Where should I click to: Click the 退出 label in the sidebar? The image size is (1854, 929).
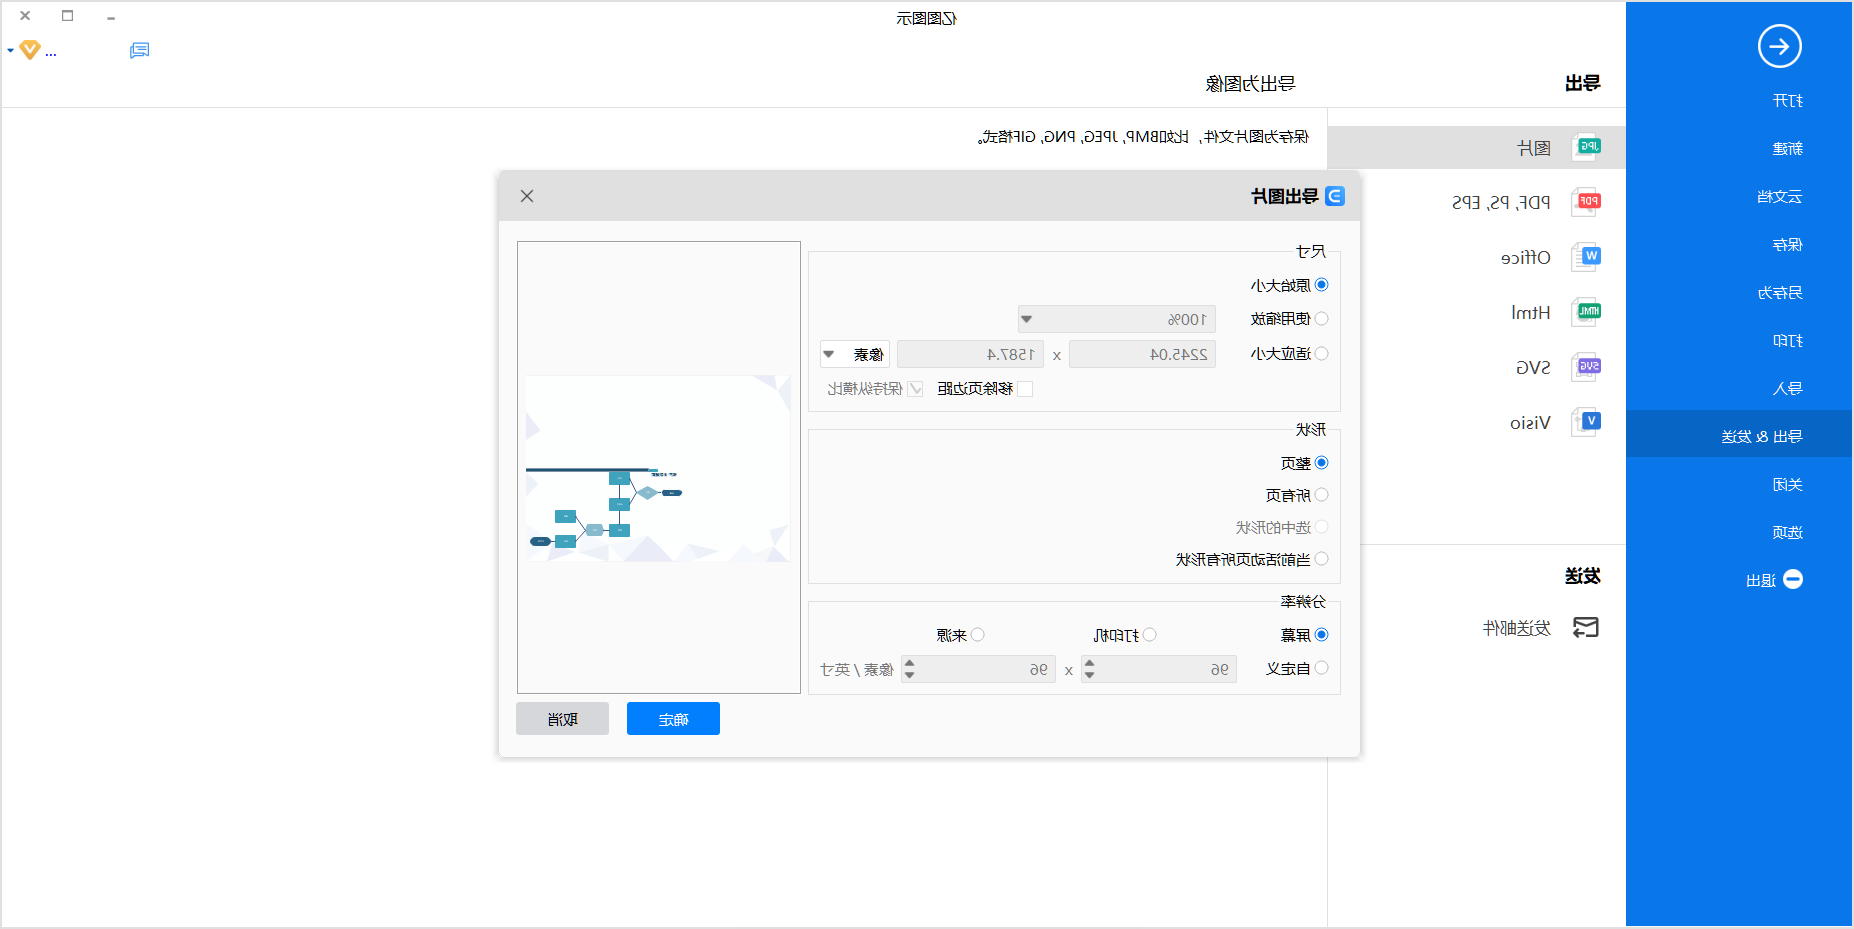click(x=1761, y=580)
